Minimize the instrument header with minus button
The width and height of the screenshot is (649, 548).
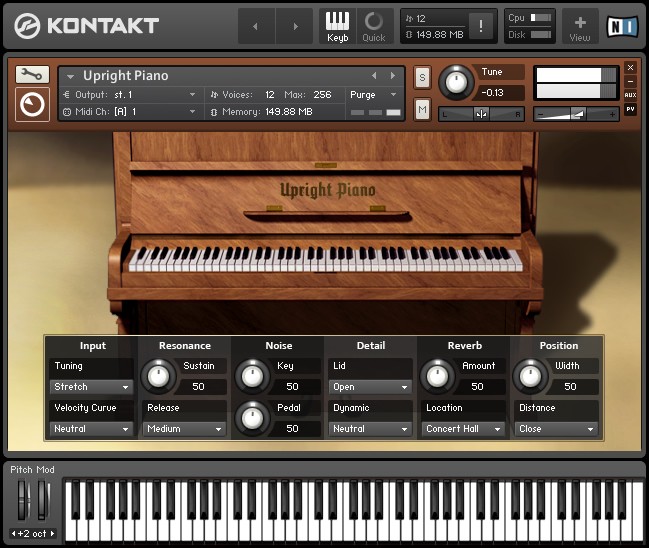click(630, 81)
